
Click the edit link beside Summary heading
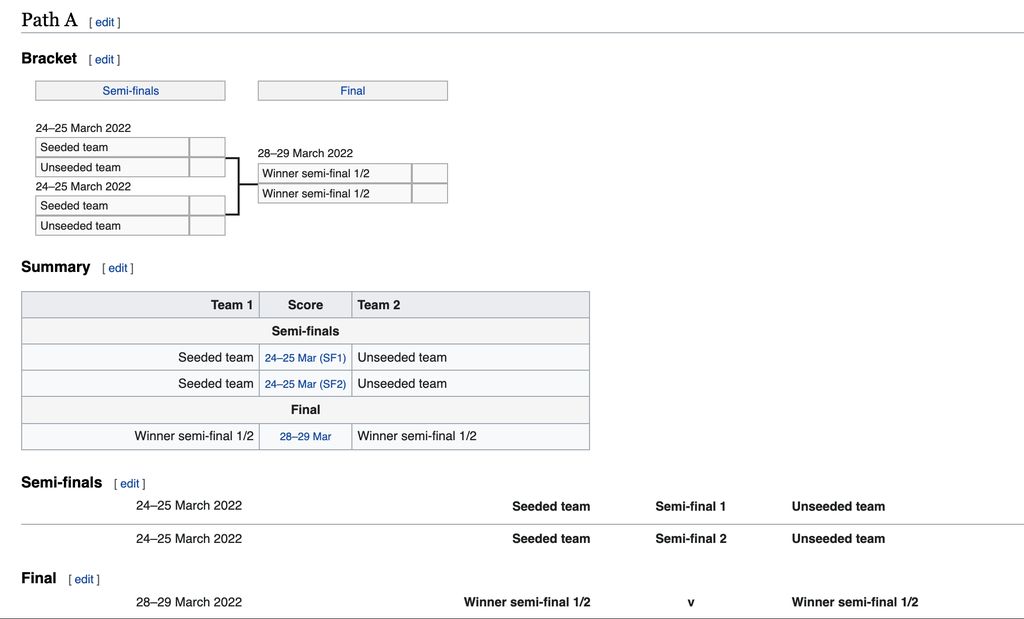pos(118,268)
